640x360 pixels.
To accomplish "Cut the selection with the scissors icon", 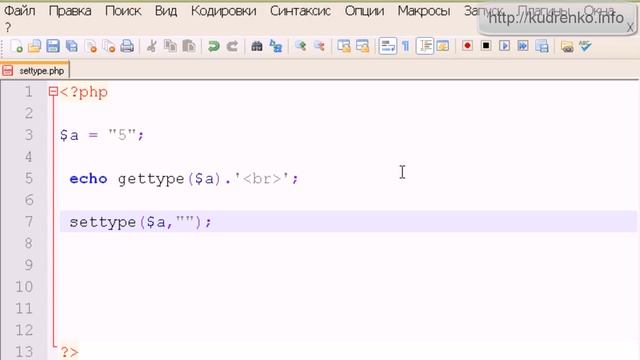I will pos(151,46).
